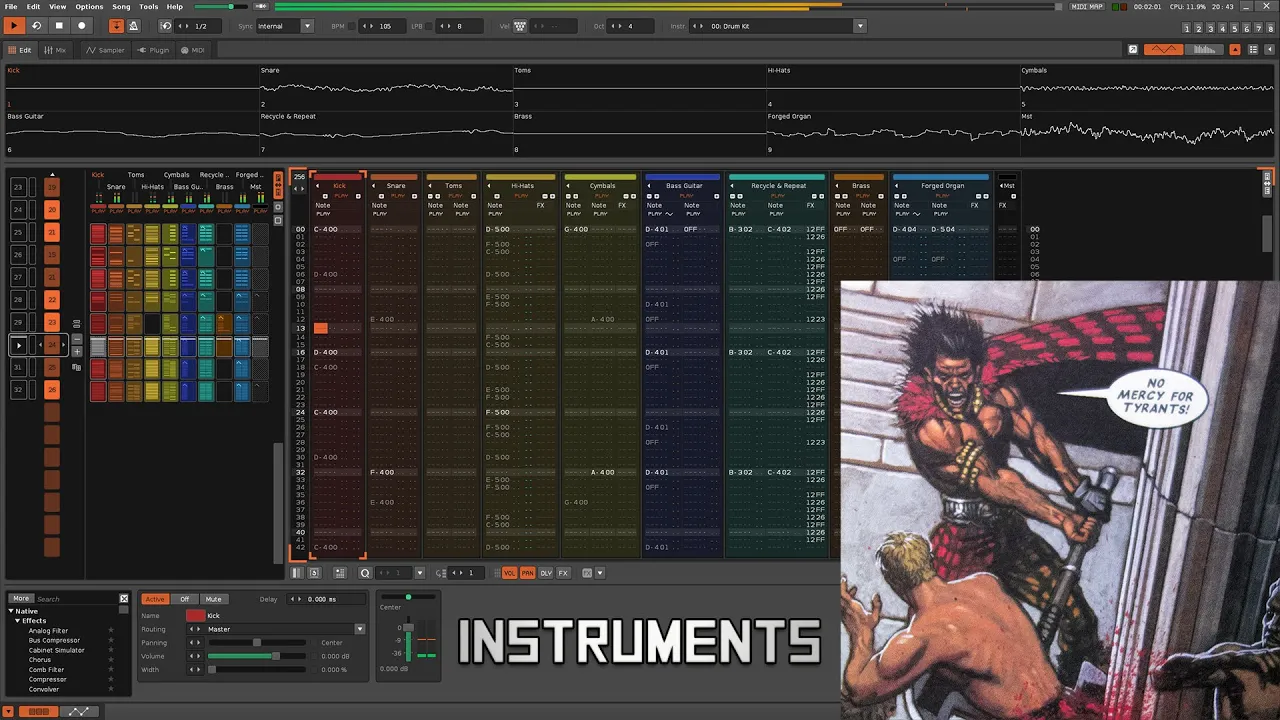Click the list icon beside scopes
The image size is (1280, 720).
point(1254,49)
